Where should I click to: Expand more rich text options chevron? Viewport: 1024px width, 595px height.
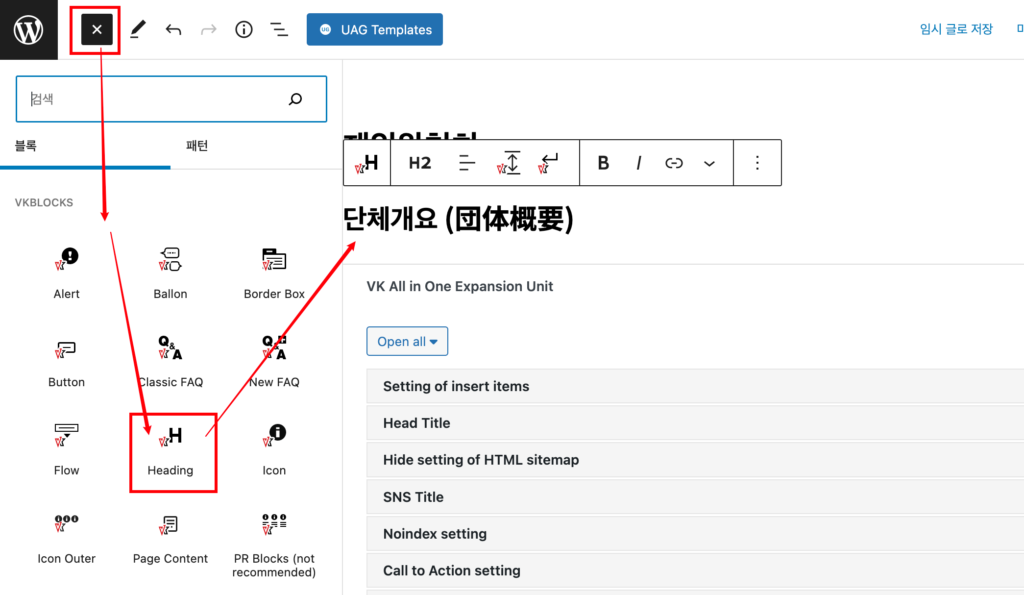[x=709, y=163]
